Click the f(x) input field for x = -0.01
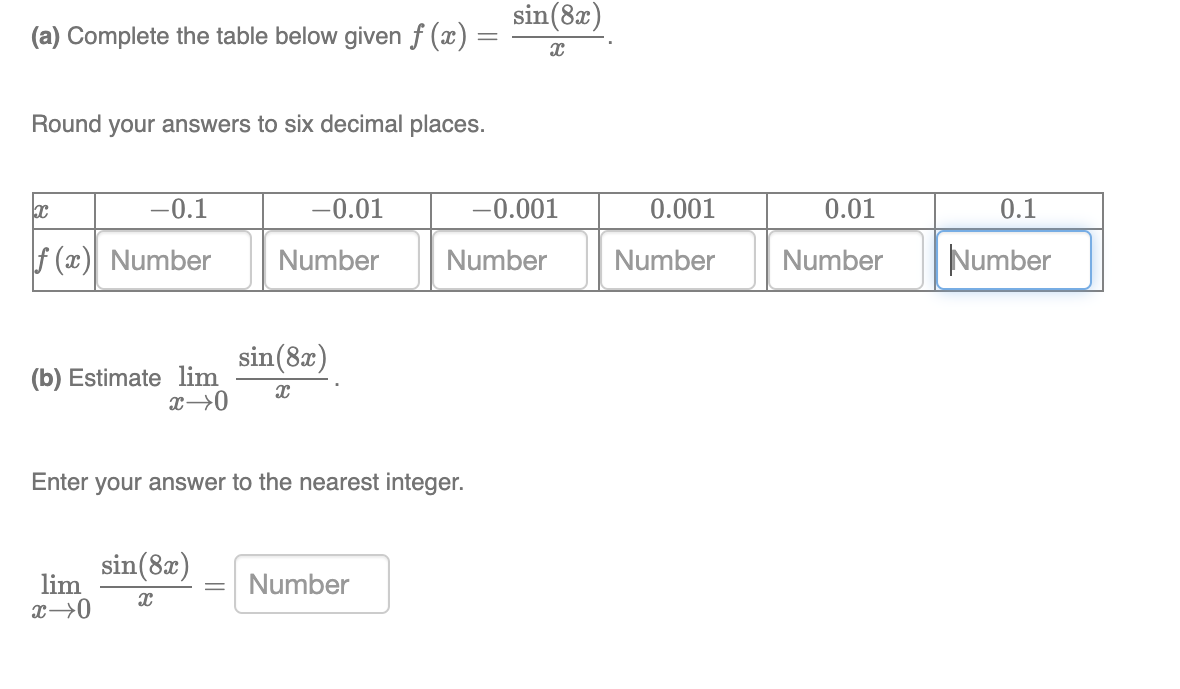Screen dimensions: 1180x689 pos(342,260)
